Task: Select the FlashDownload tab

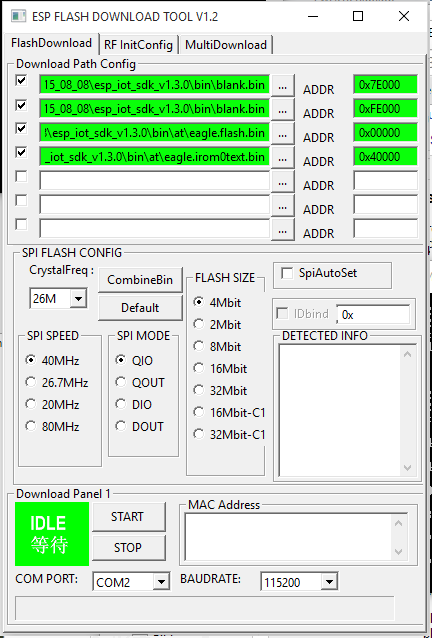Action: tap(51, 43)
